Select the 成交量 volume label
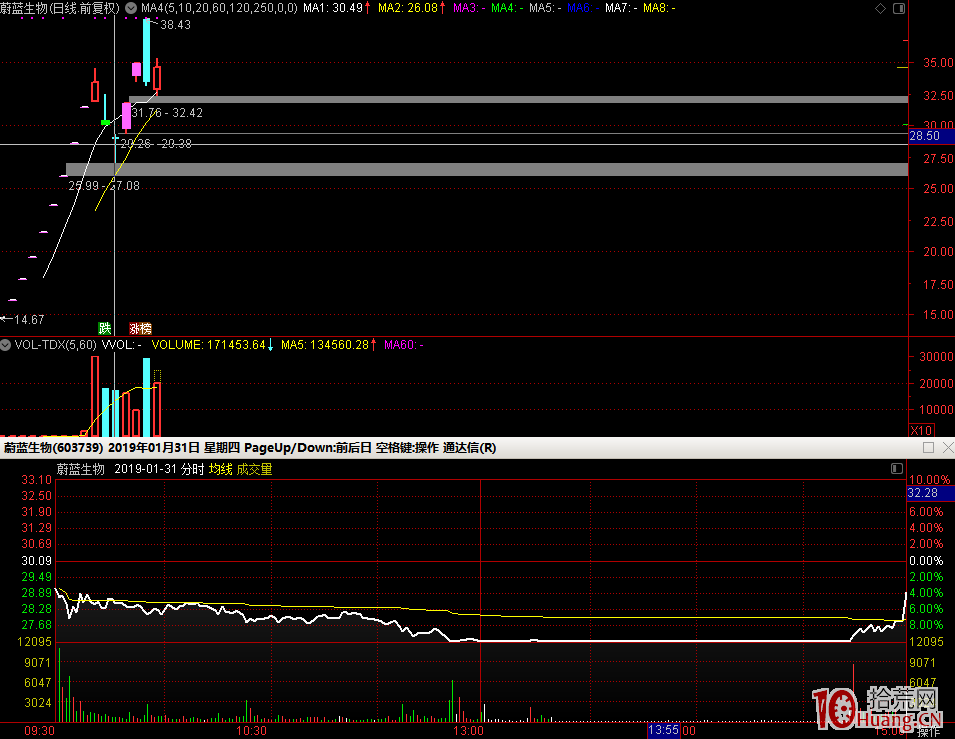The width and height of the screenshot is (955, 739). pos(254,469)
